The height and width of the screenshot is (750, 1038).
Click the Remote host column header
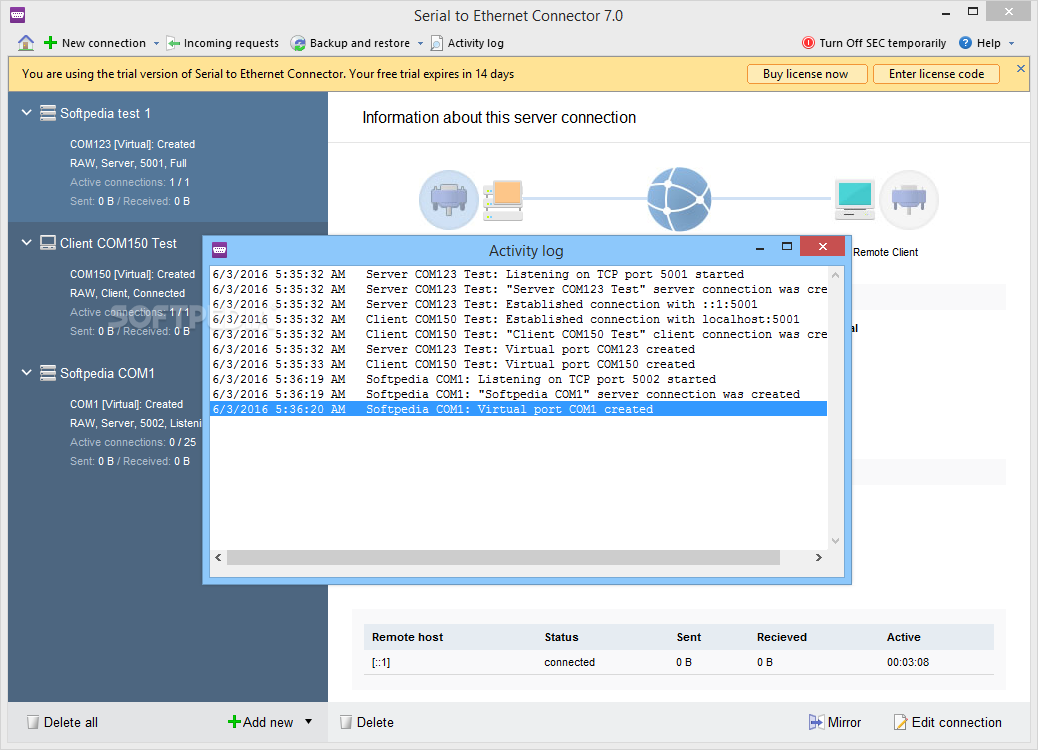pyautogui.click(x=407, y=637)
